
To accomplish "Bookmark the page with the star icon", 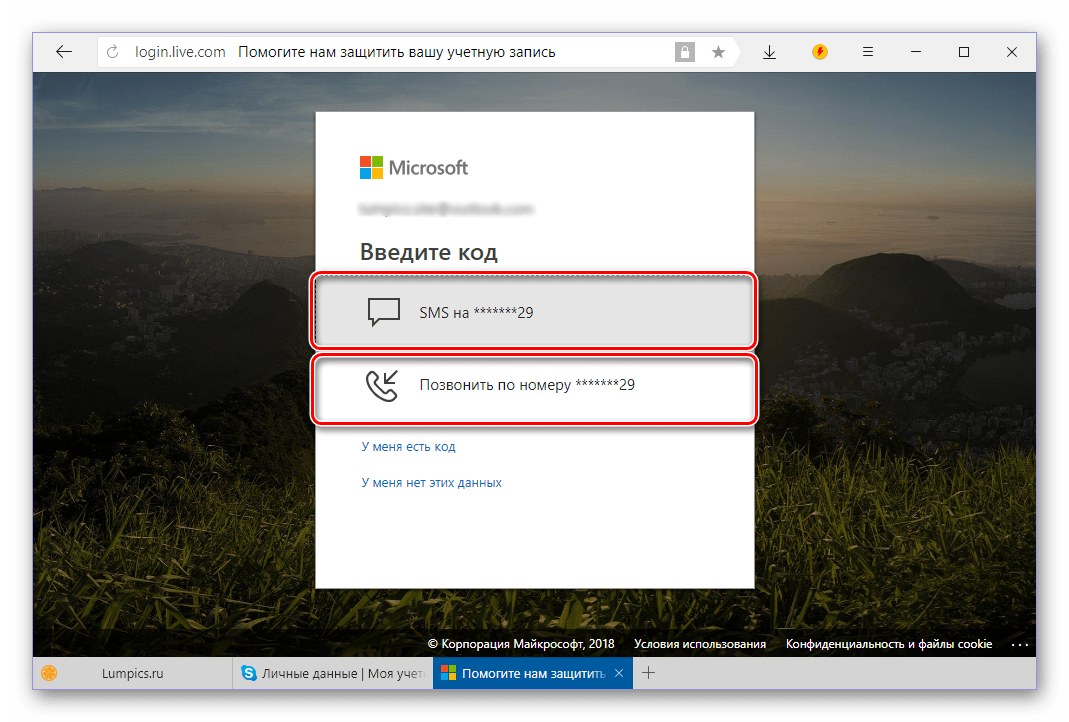I will tap(718, 52).
